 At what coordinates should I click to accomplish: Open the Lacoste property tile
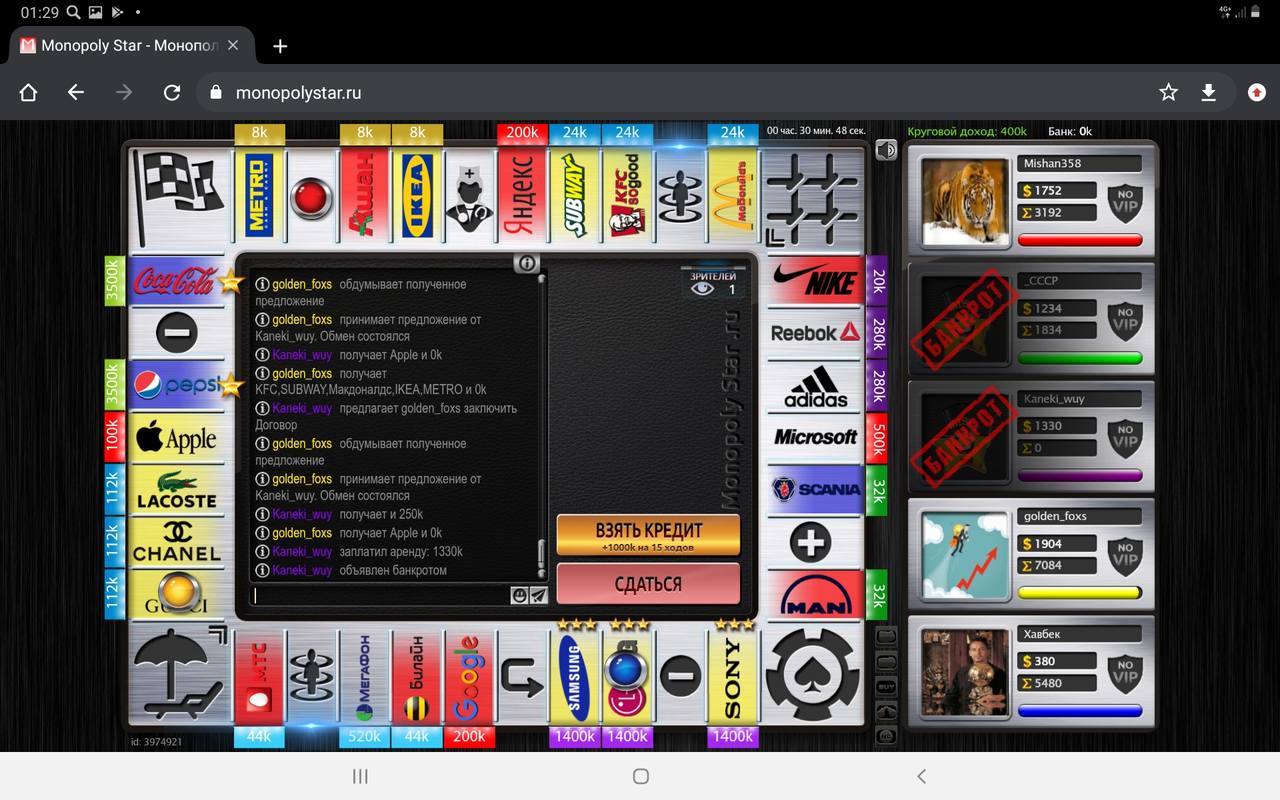[x=177, y=490]
